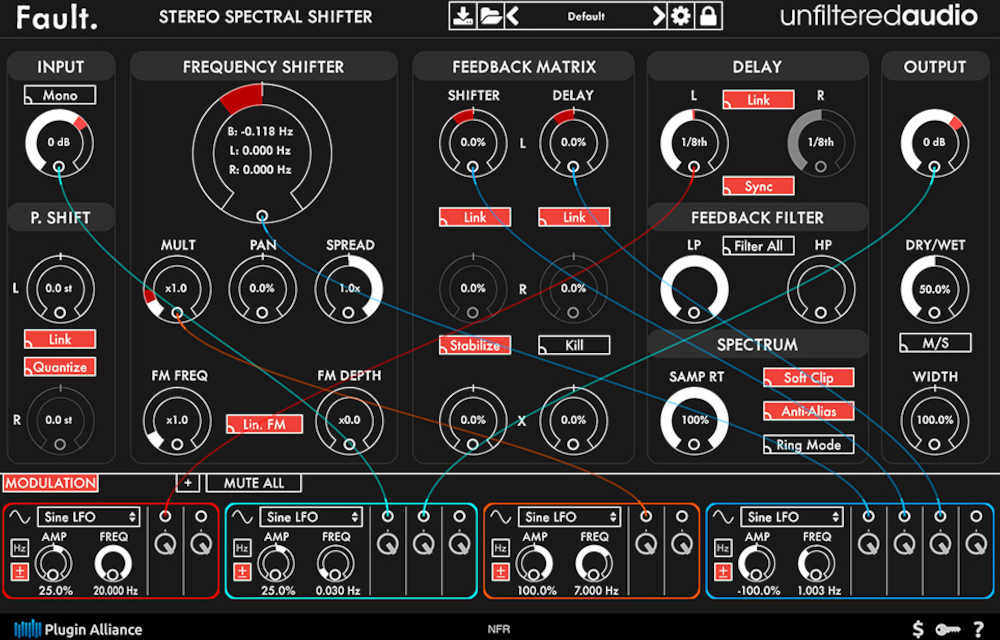The image size is (1000, 640).
Task: Enable Sync in the Delay section
Action: pos(757,186)
